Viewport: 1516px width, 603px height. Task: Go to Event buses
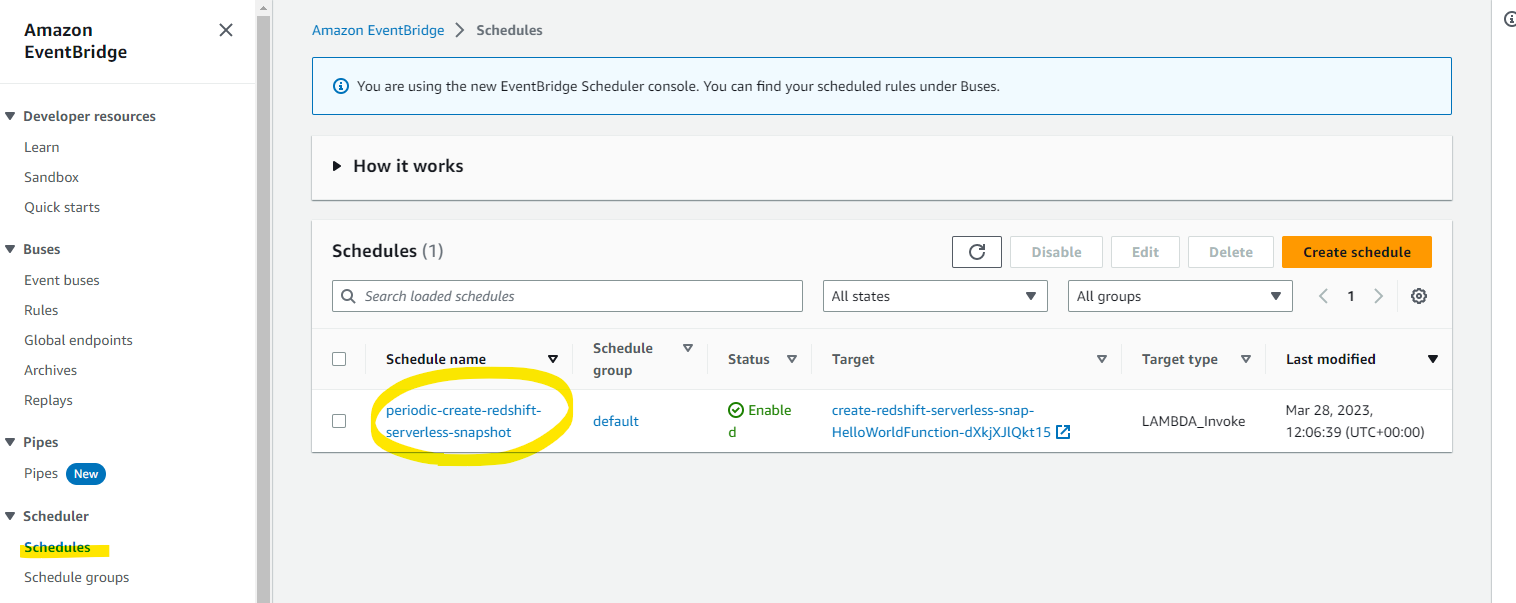62,280
